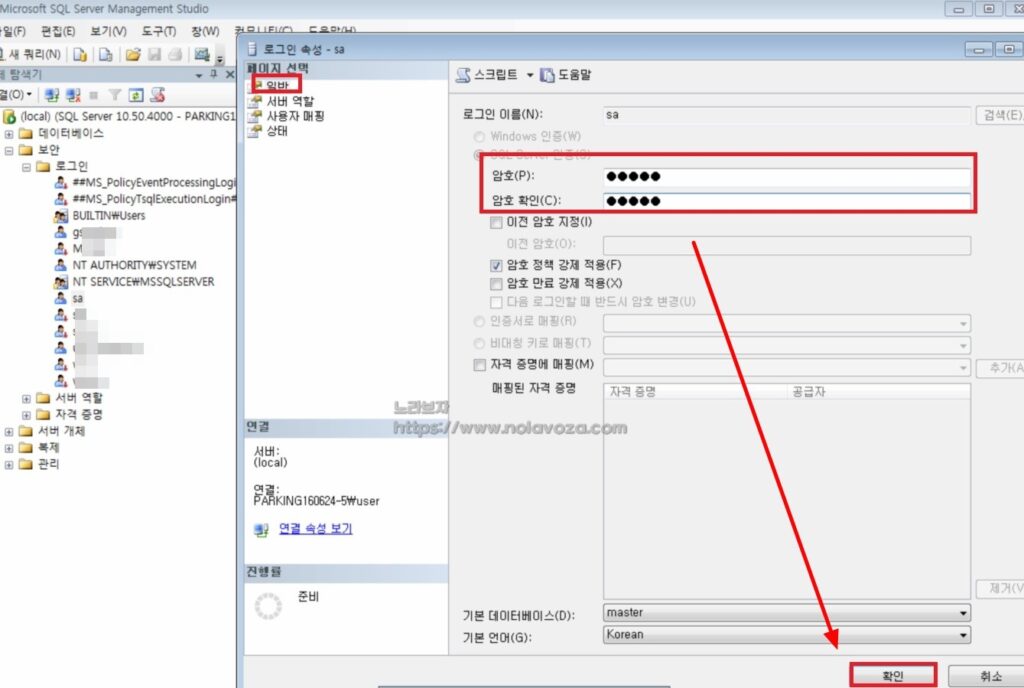Click the greyed save disk icon
The width and height of the screenshot is (1024, 688).
pos(154,54)
